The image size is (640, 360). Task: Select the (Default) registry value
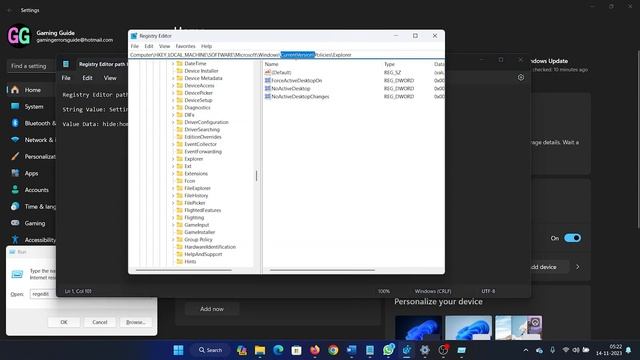coord(281,72)
